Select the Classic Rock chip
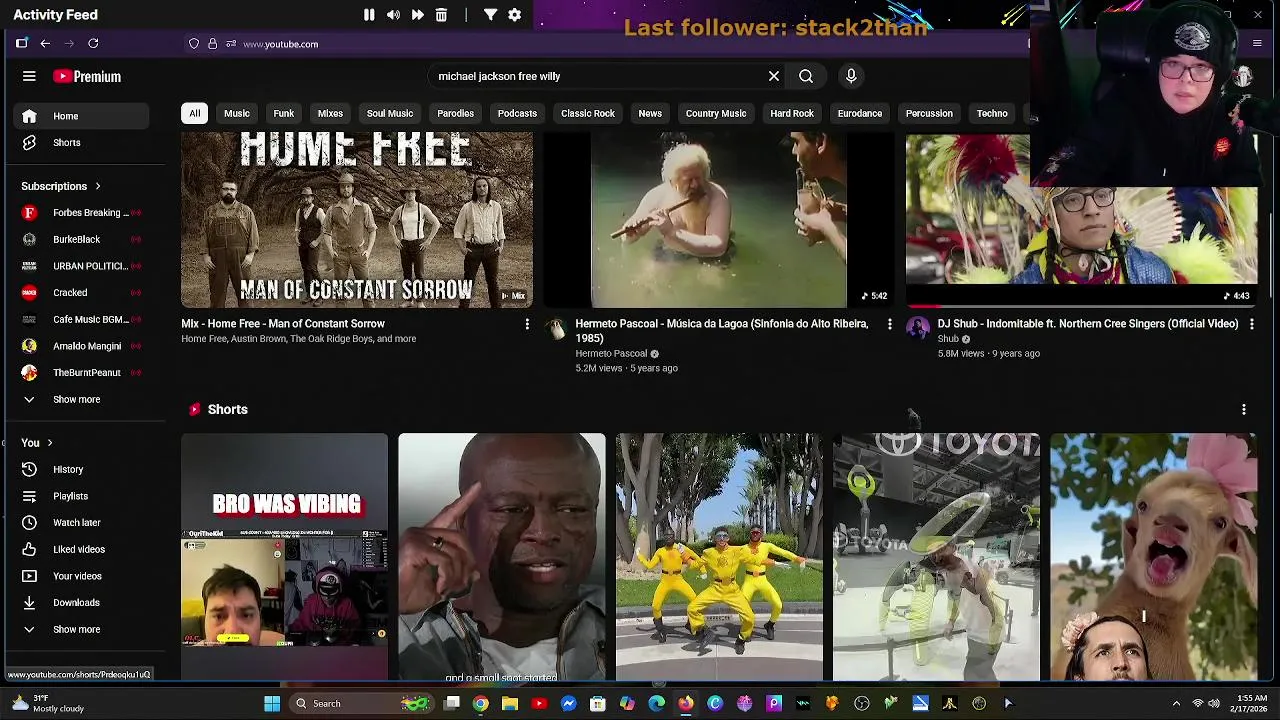1280x720 pixels. [588, 113]
